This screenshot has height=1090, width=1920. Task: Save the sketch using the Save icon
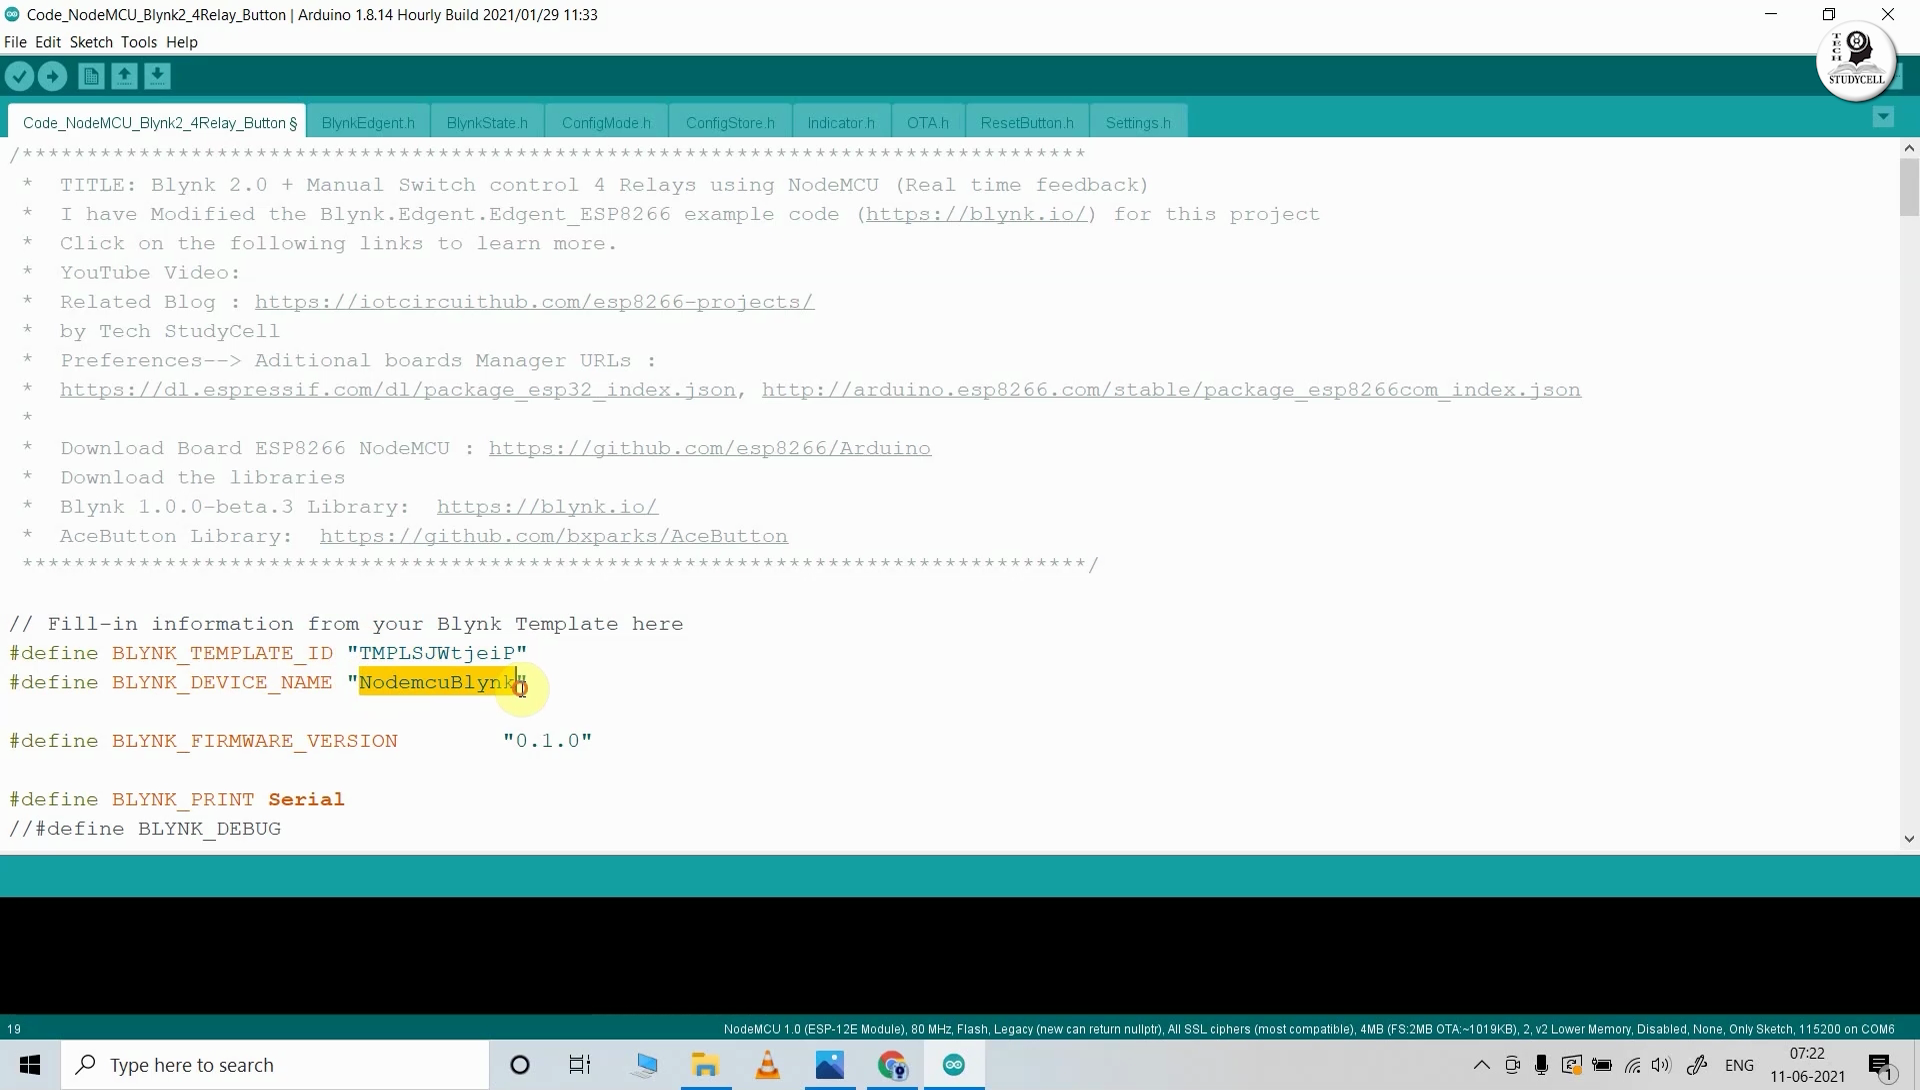pyautogui.click(x=158, y=76)
